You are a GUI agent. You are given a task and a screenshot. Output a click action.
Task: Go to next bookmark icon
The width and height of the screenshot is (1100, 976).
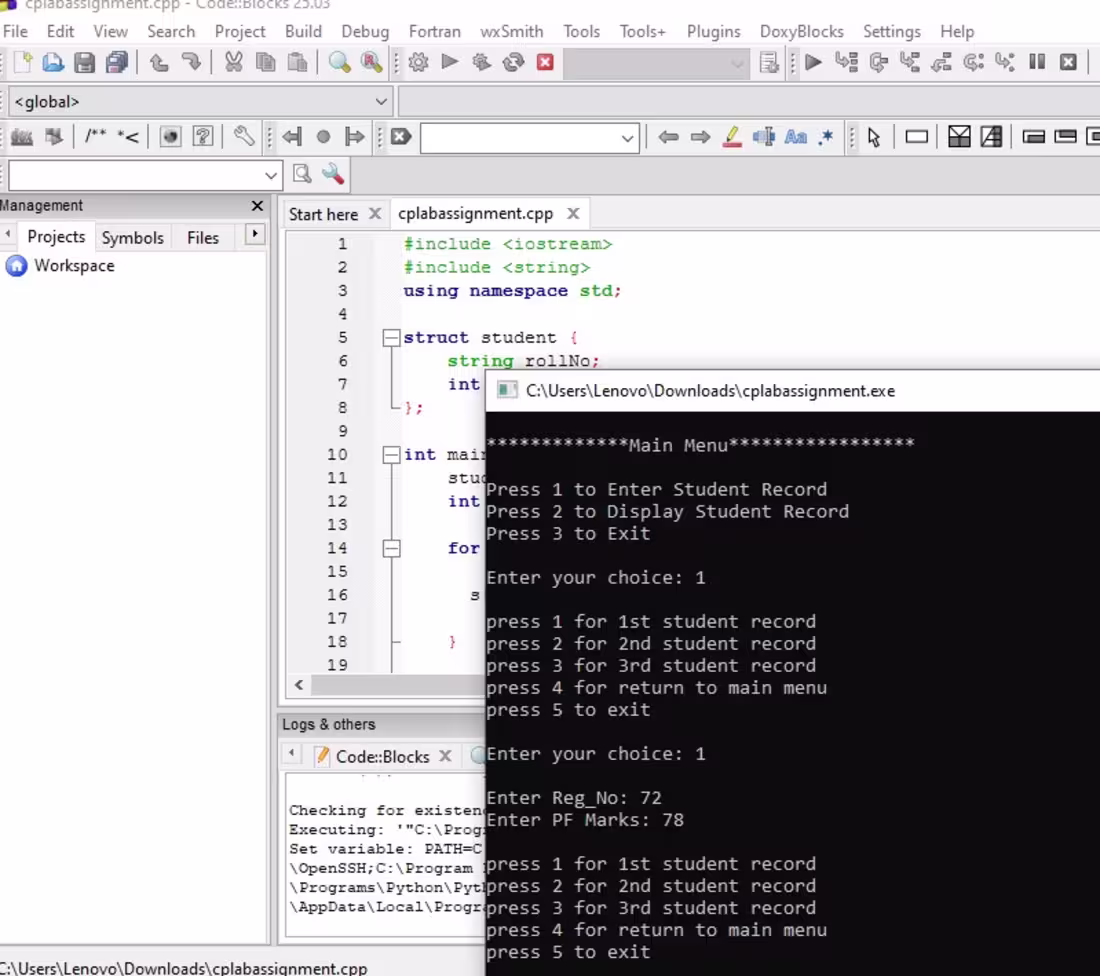(355, 137)
